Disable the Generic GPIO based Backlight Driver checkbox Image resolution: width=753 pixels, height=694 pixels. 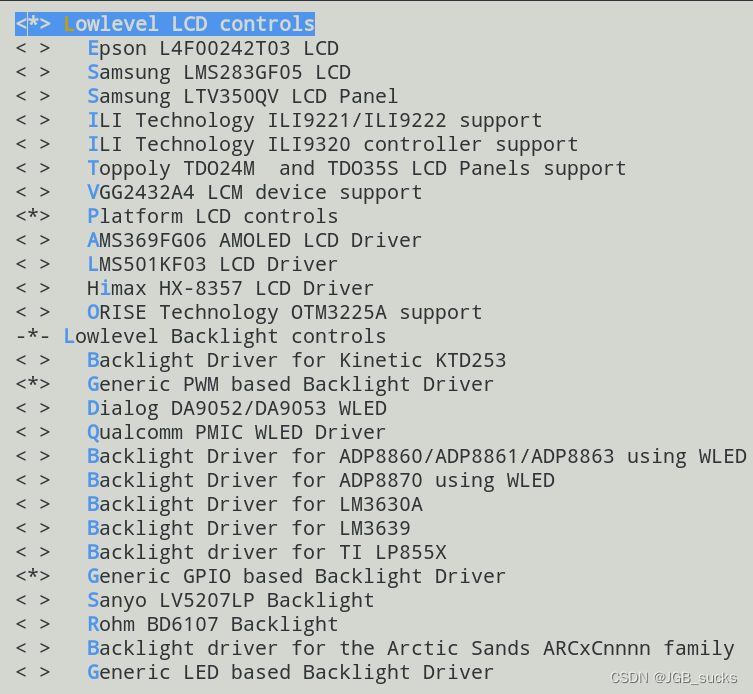(33, 576)
